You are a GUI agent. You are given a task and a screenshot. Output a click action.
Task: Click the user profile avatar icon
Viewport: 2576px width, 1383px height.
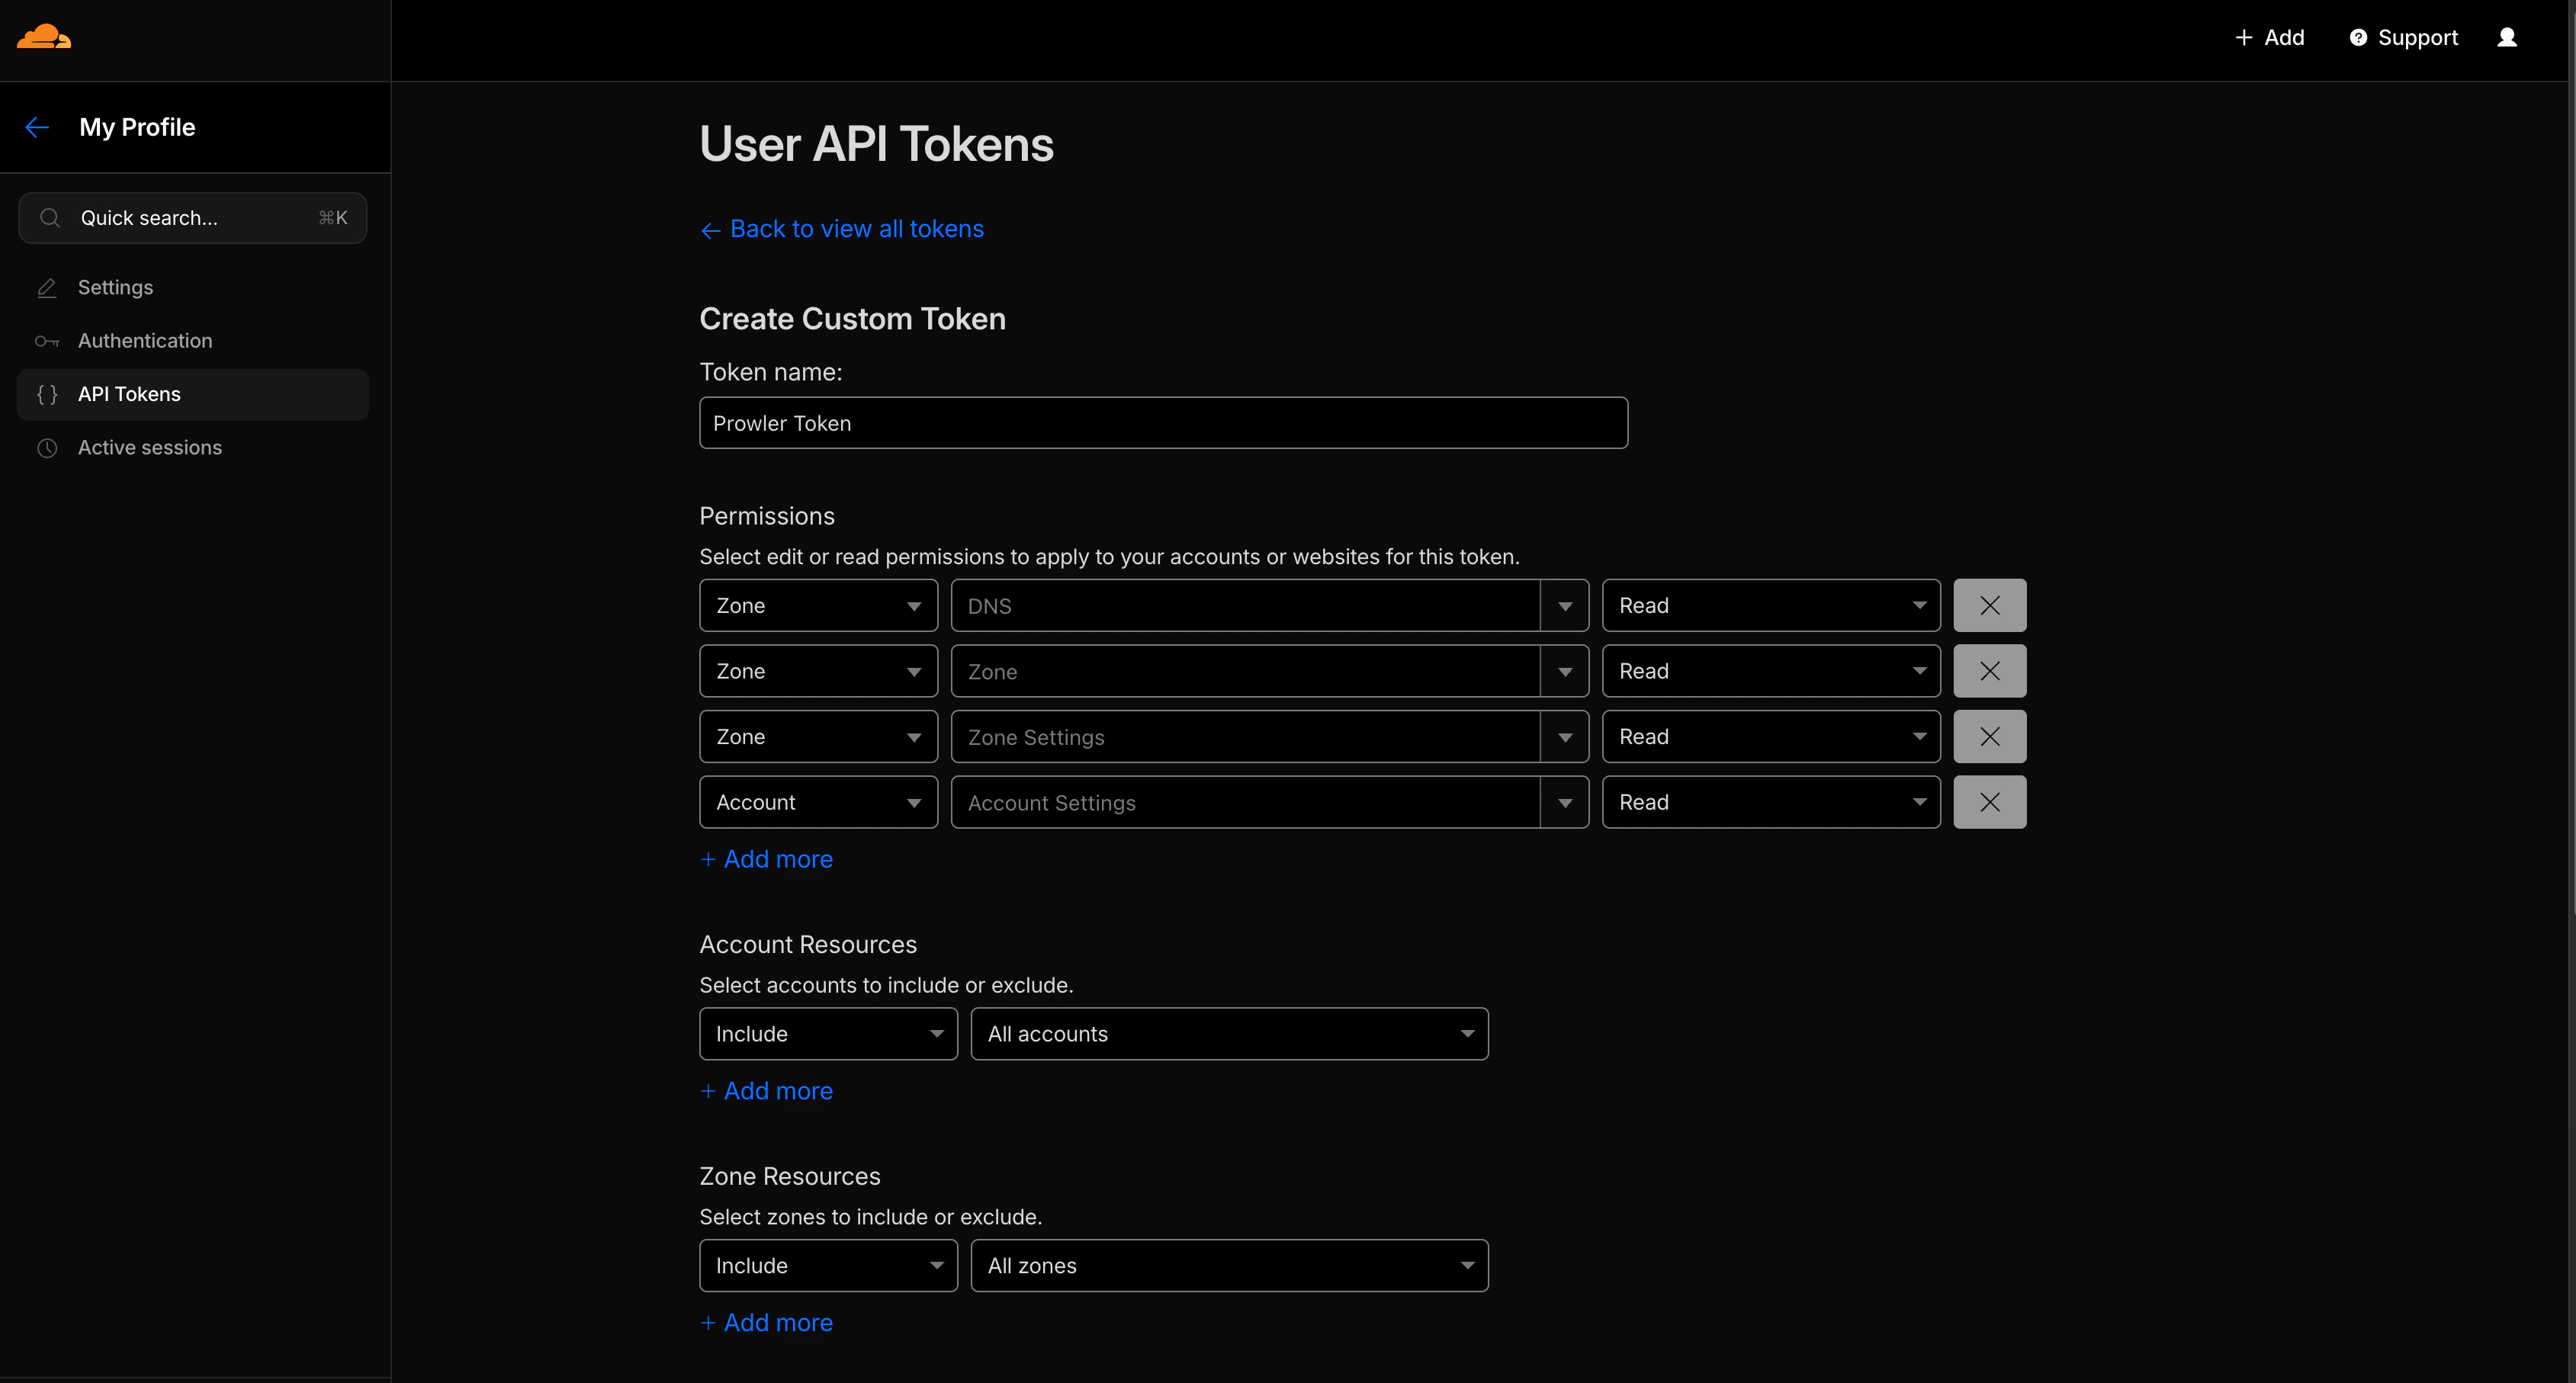(x=2508, y=37)
